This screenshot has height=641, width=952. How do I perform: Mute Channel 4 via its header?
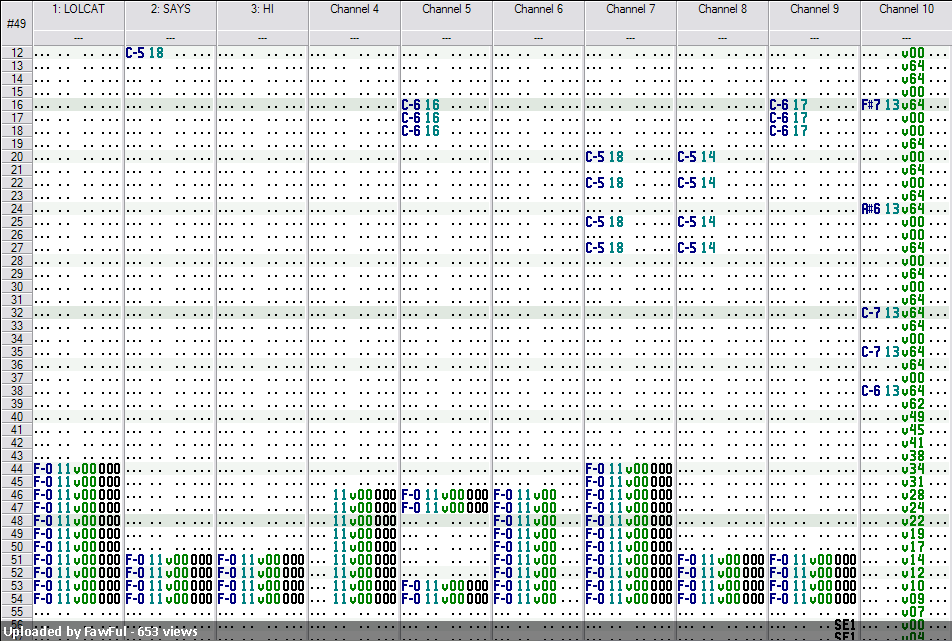click(x=355, y=16)
